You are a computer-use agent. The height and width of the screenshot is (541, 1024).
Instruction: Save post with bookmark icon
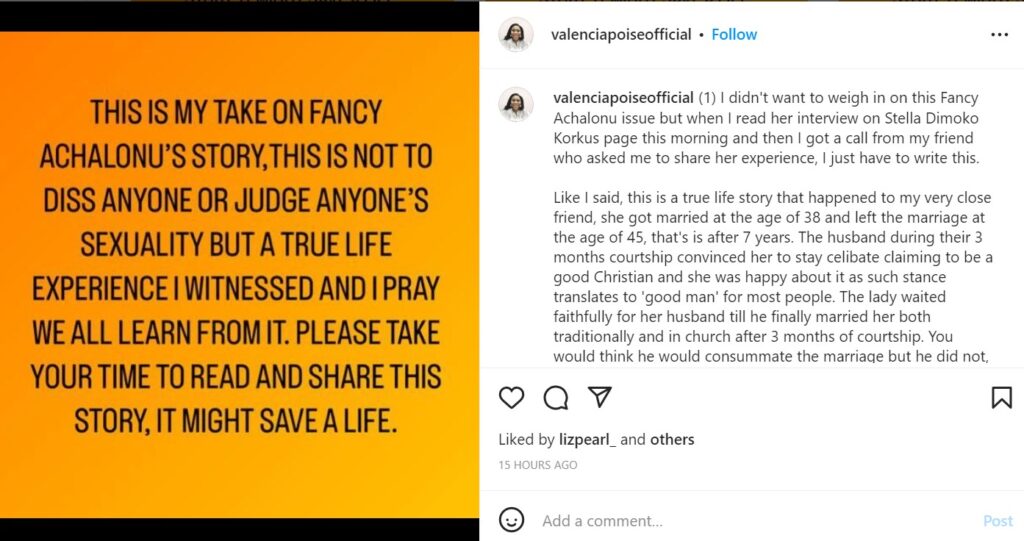[x=1001, y=397]
